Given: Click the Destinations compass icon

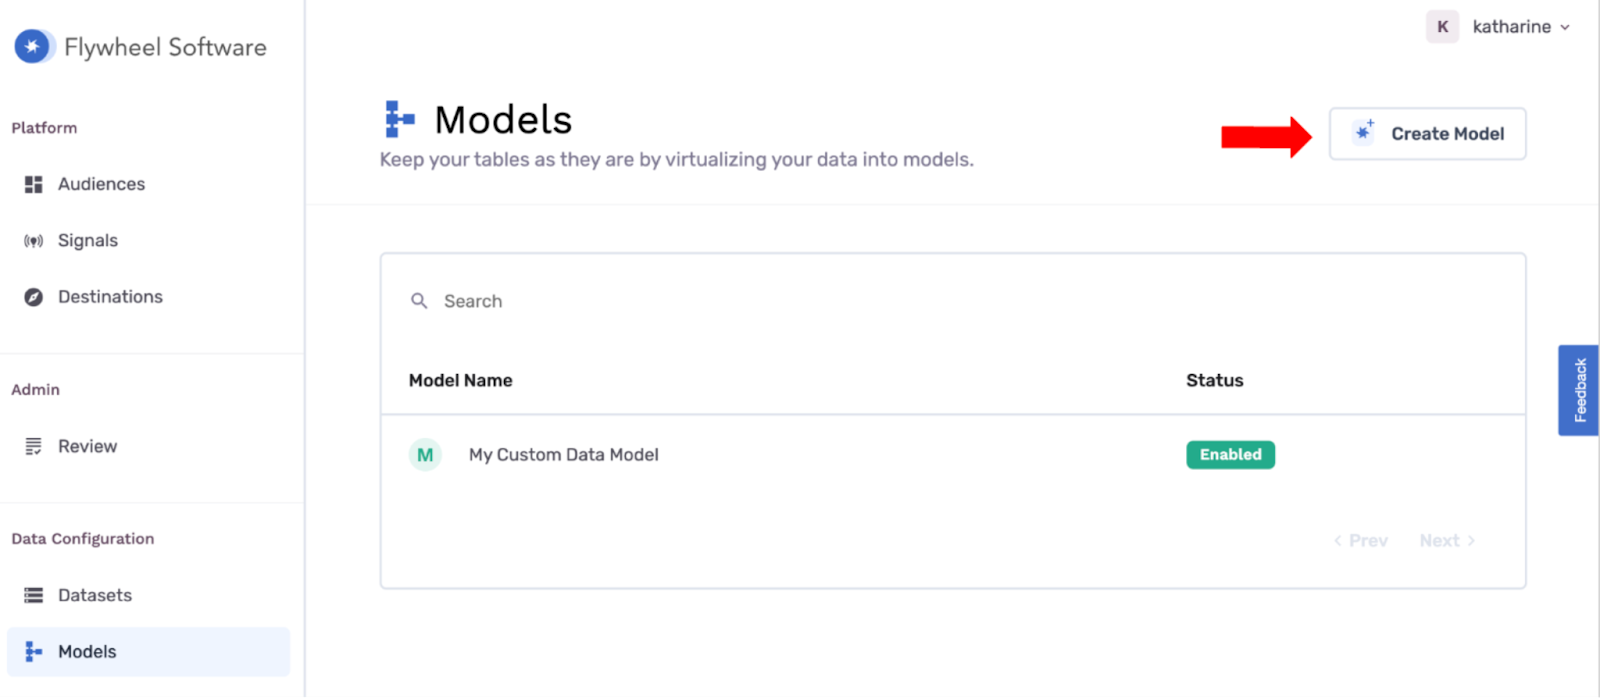Looking at the screenshot, I should pyautogui.click(x=34, y=297).
